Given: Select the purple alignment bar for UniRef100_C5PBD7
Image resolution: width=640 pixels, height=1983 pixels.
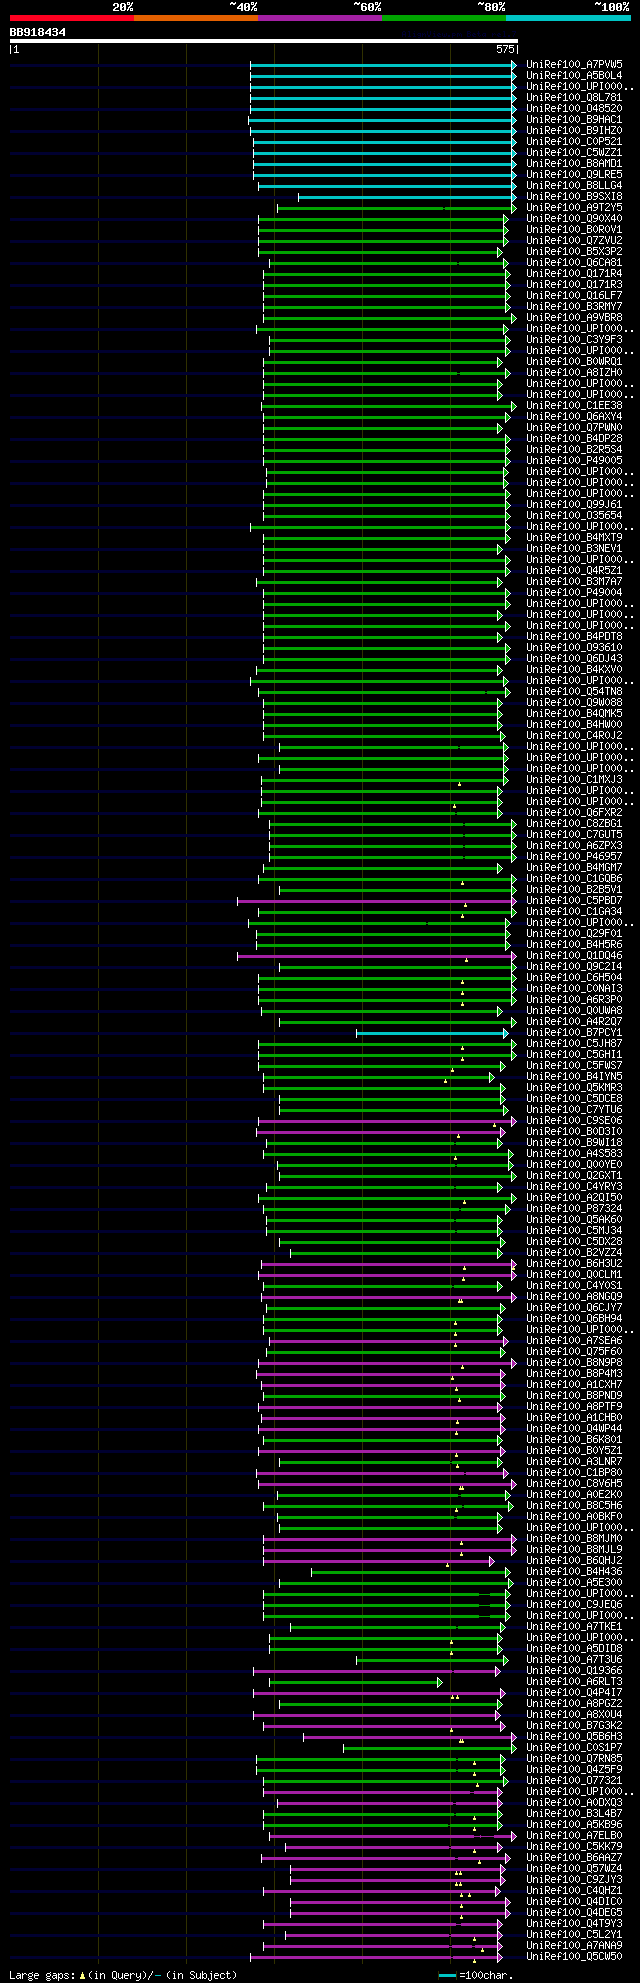Looking at the screenshot, I should [x=377, y=900].
